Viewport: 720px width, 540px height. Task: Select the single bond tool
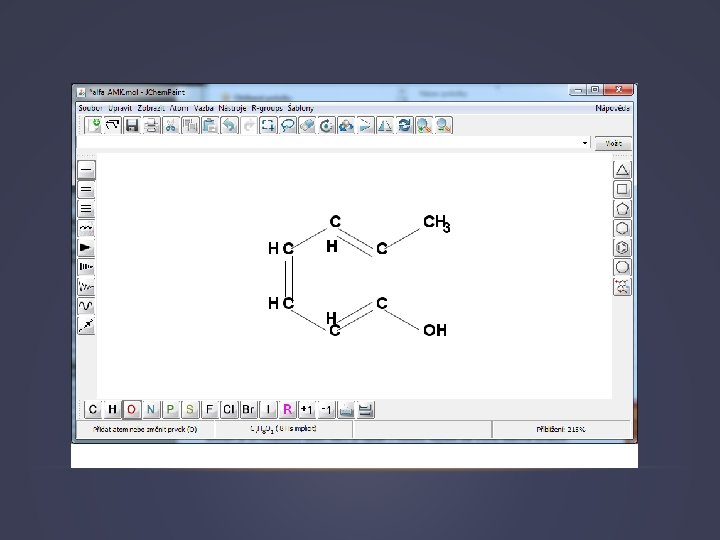[86, 170]
